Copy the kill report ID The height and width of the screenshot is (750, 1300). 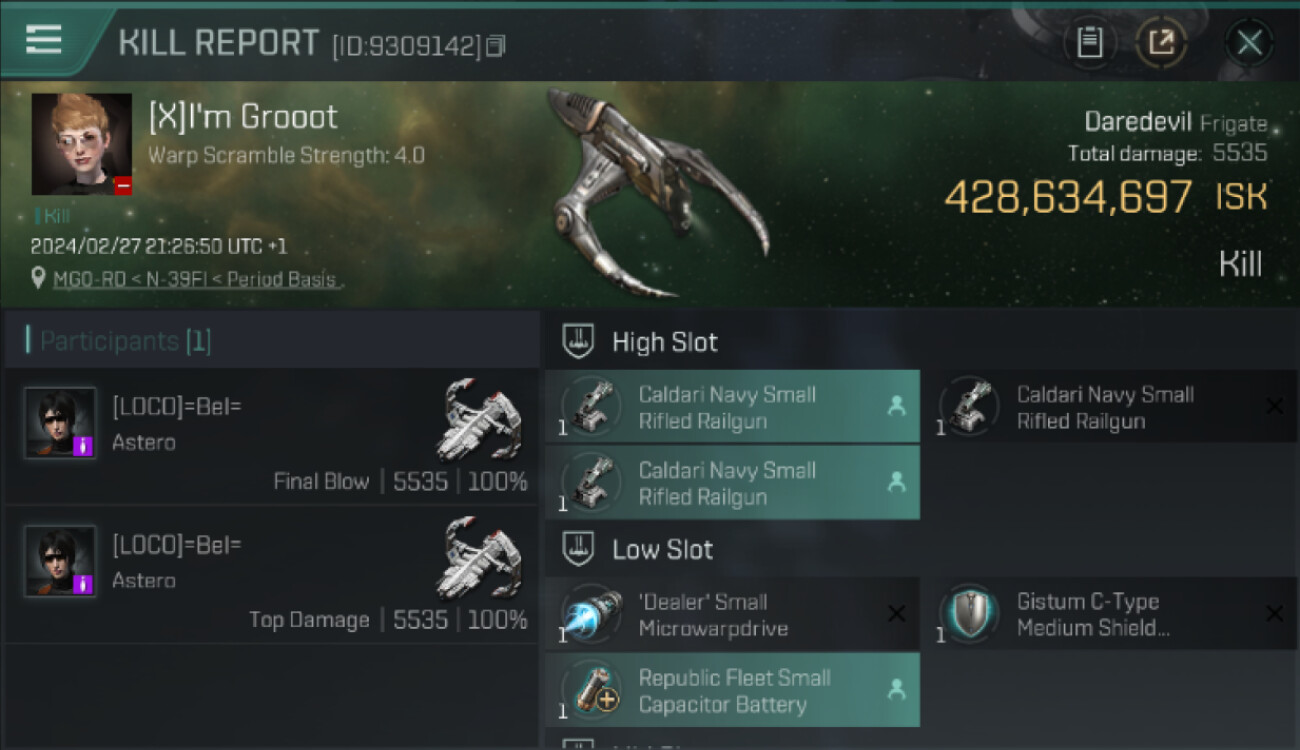[496, 46]
